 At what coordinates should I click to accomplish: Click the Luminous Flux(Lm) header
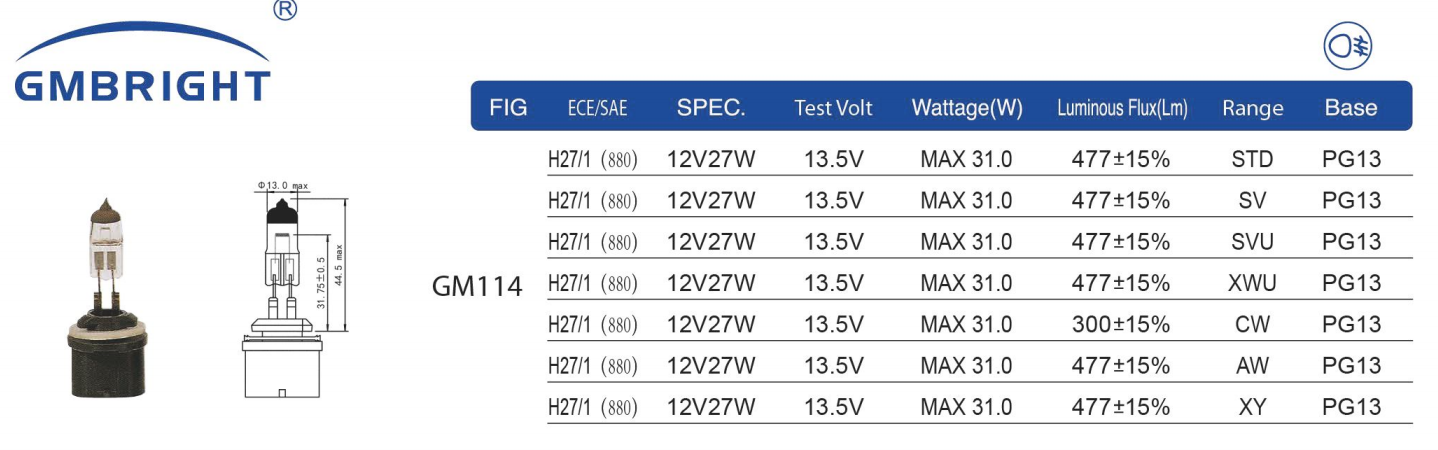1122,108
